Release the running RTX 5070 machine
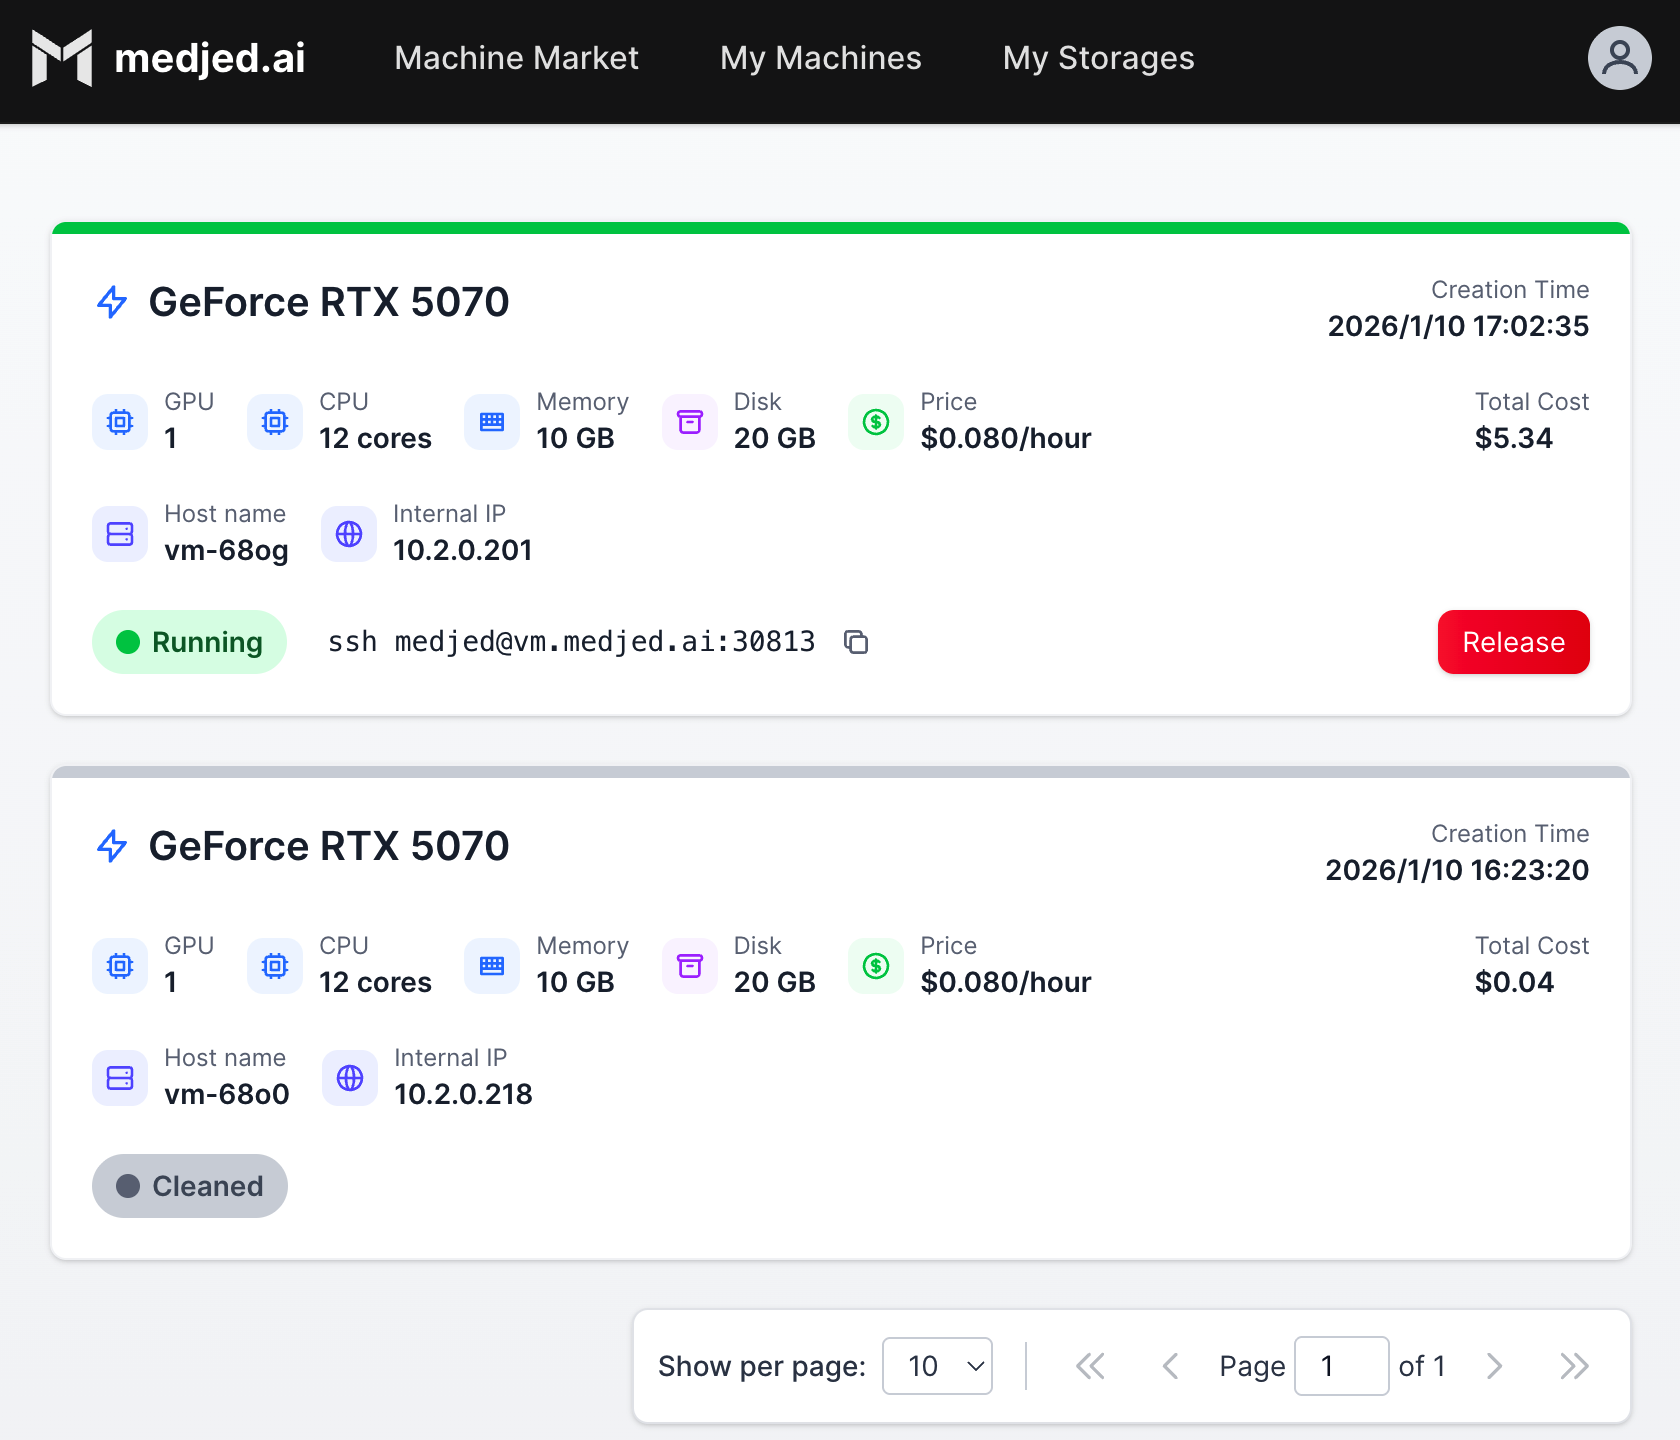1680x1440 pixels. (1513, 642)
